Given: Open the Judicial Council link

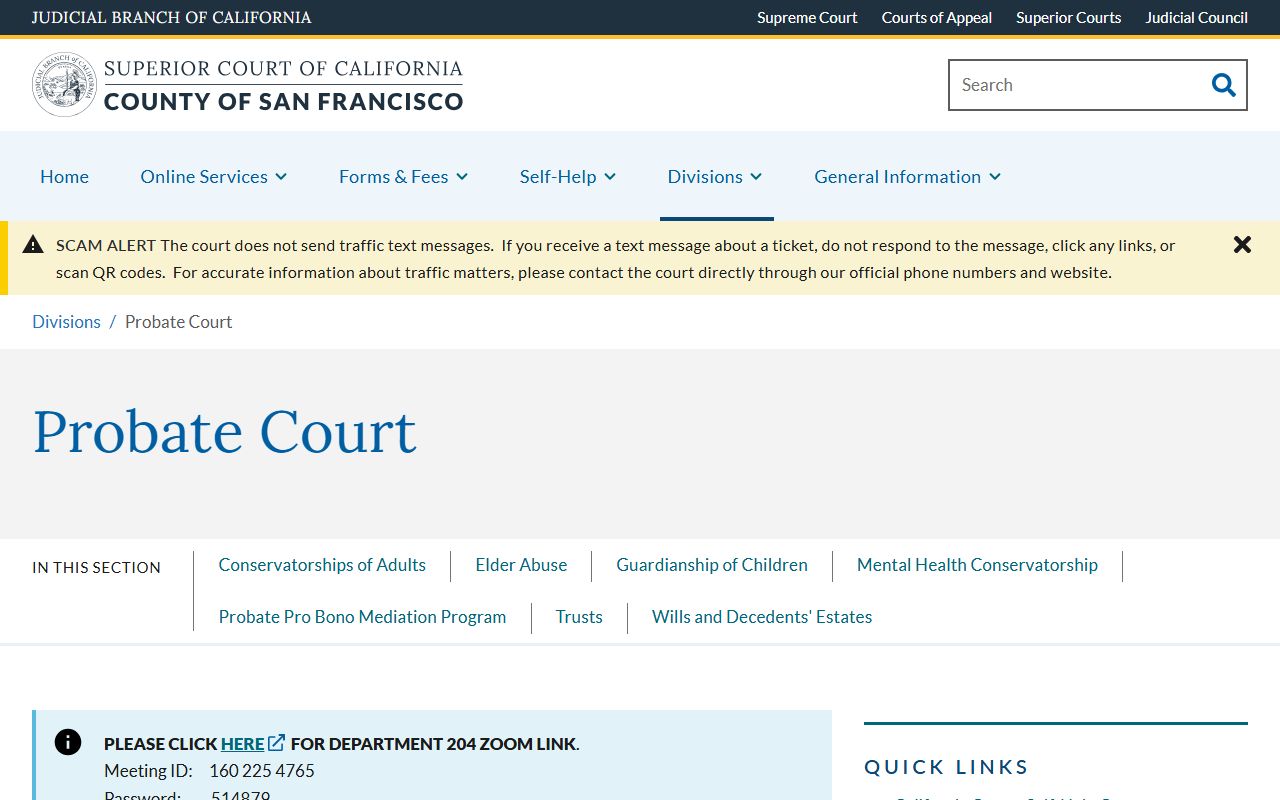Looking at the screenshot, I should tap(1197, 17).
